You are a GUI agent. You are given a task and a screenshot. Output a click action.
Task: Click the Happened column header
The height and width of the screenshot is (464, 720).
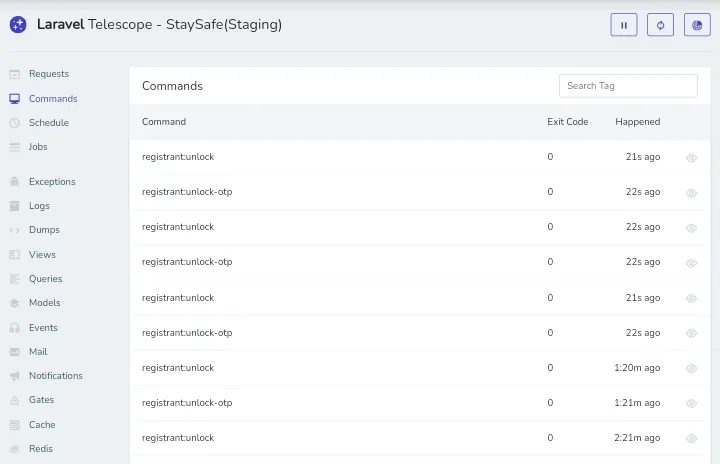click(637, 122)
